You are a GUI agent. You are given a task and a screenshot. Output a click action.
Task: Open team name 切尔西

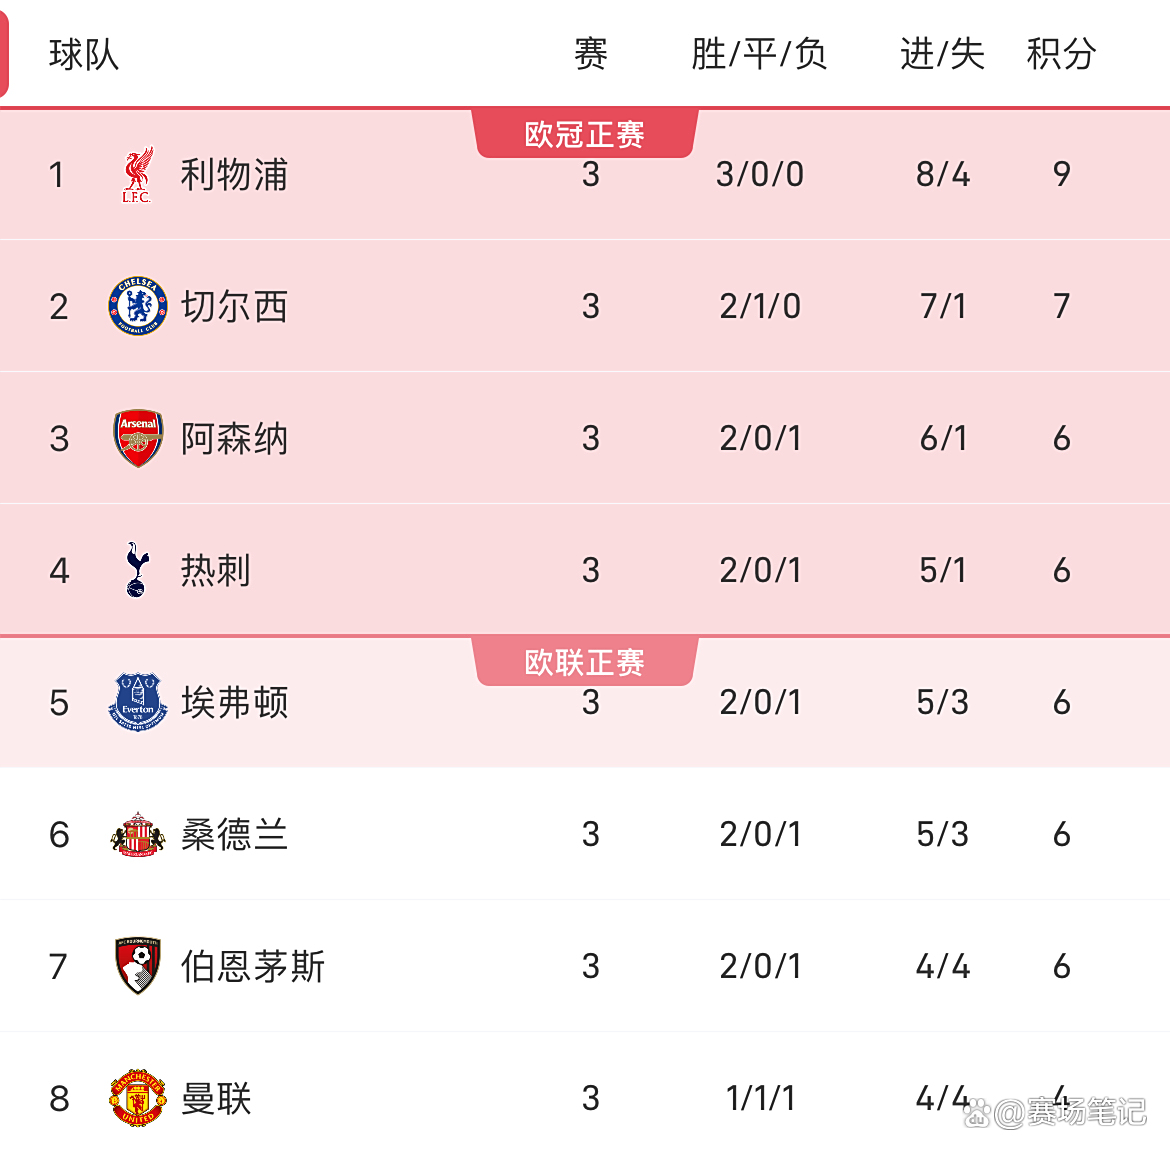[234, 306]
